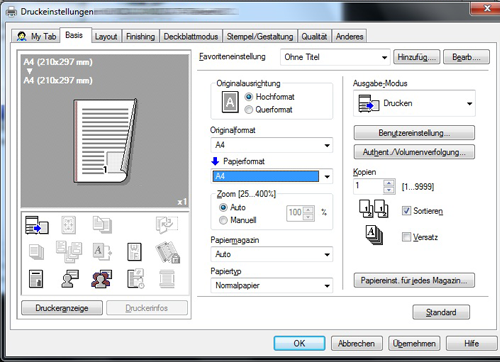Switch to the Qualität tab
The height and width of the screenshot is (362, 500).
click(x=314, y=36)
